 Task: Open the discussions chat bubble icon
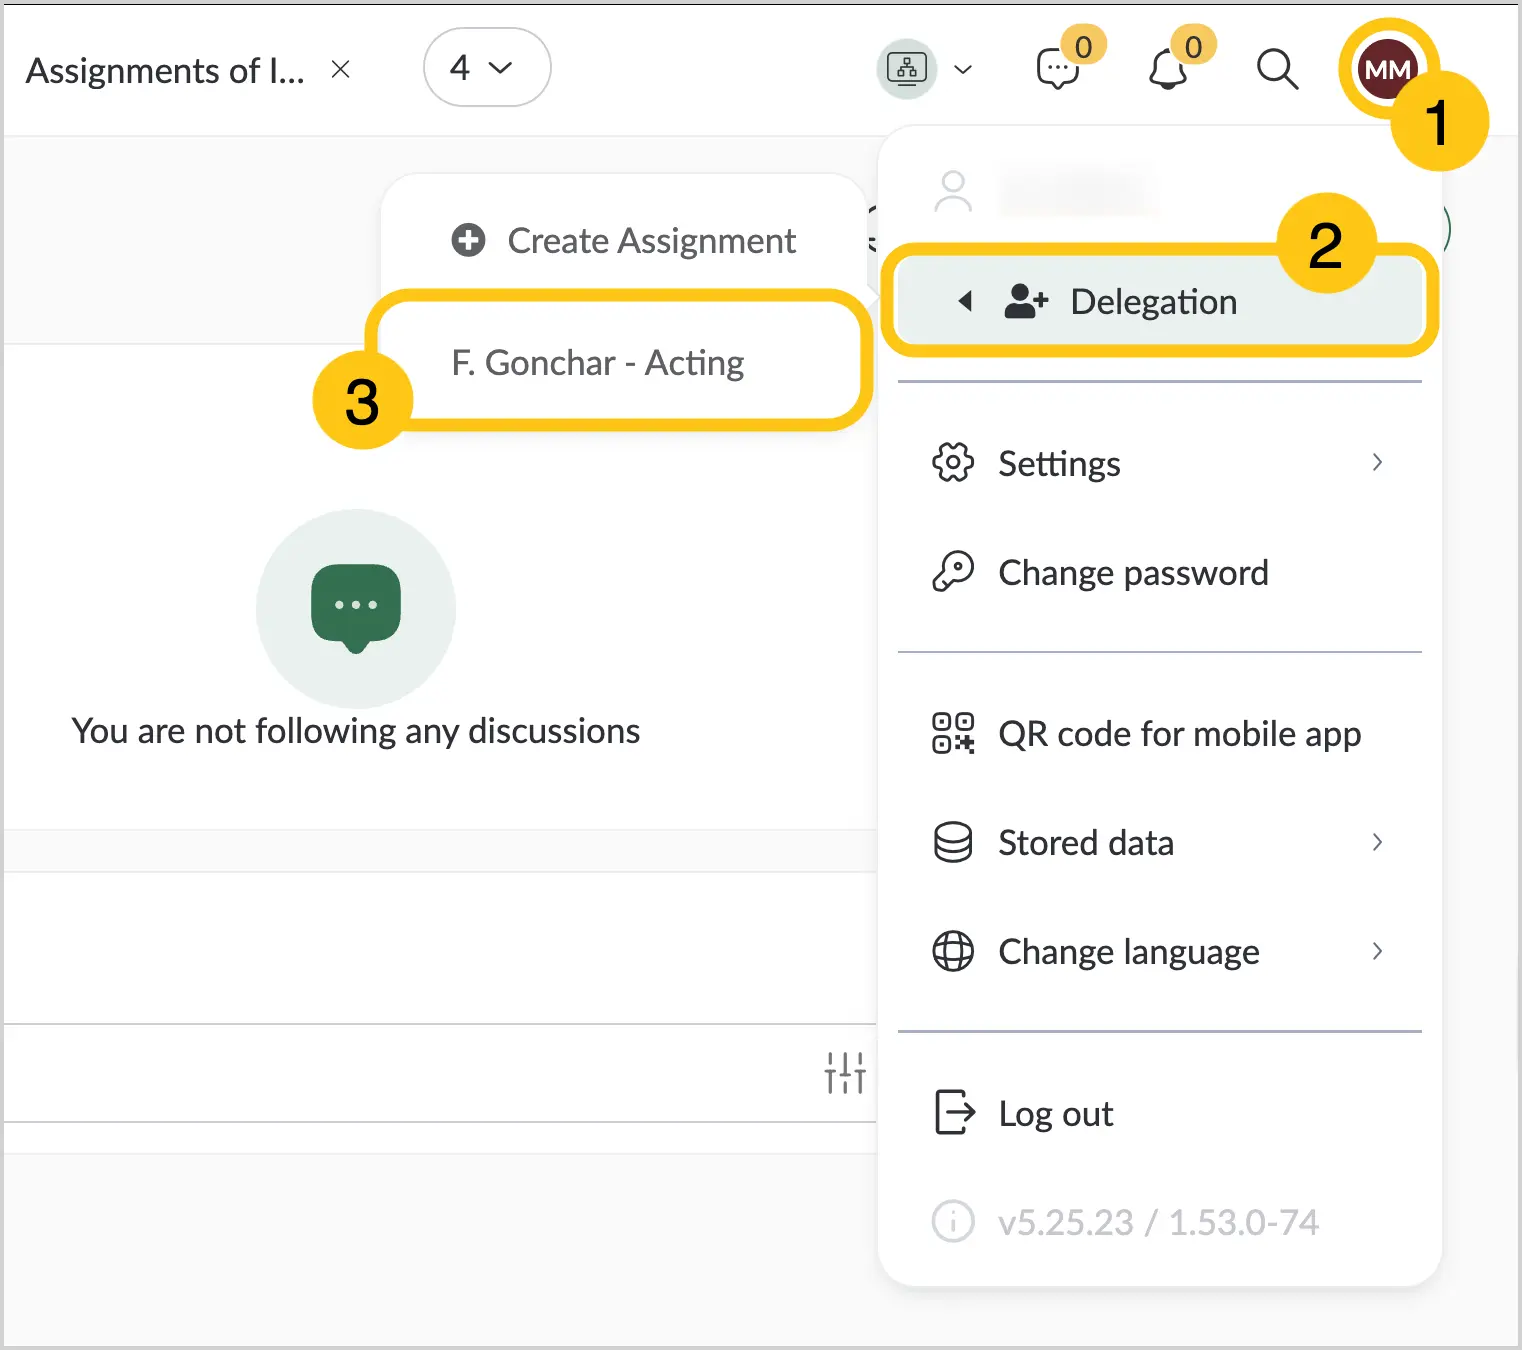[1057, 69]
